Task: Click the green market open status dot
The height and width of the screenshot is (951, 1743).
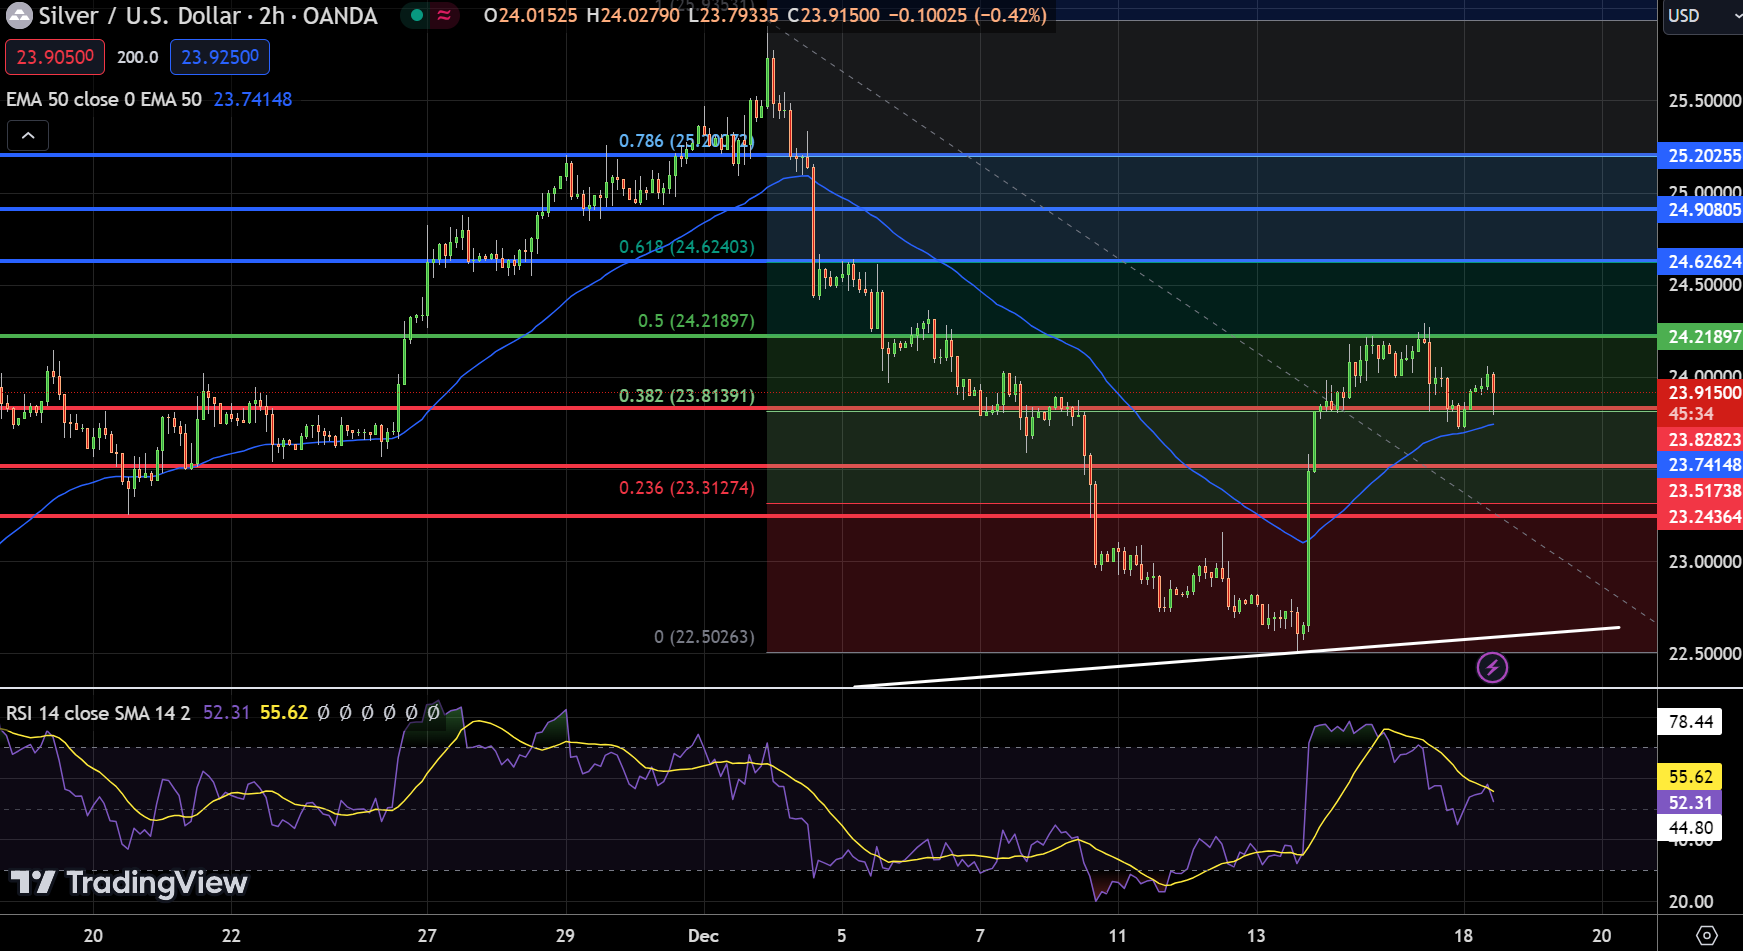Action: [x=417, y=15]
